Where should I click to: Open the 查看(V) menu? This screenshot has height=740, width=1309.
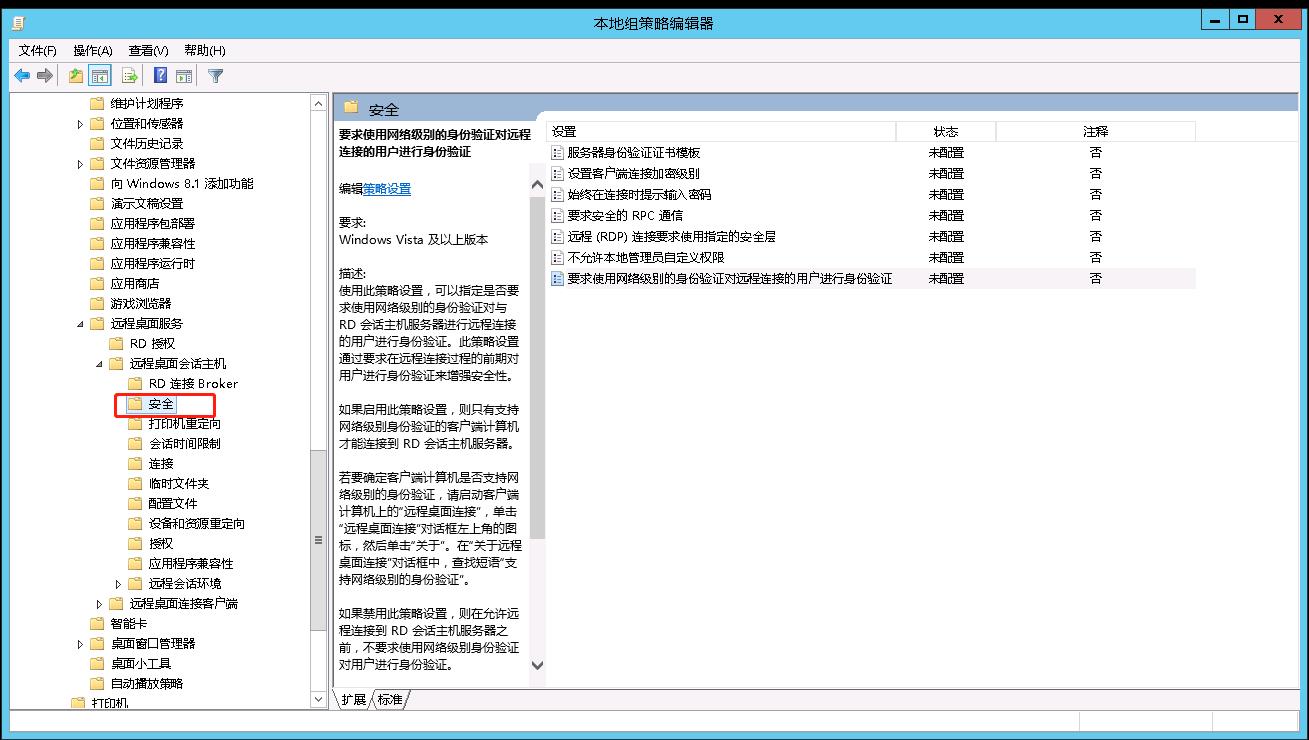[148, 50]
